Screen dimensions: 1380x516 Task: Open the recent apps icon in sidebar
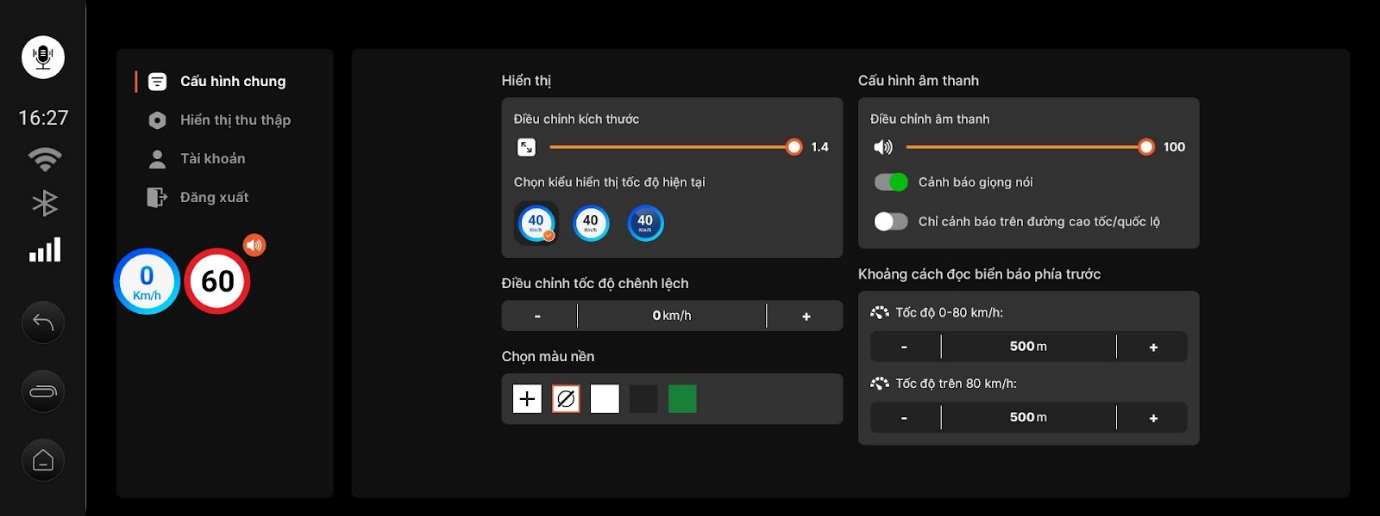pyautogui.click(x=43, y=391)
